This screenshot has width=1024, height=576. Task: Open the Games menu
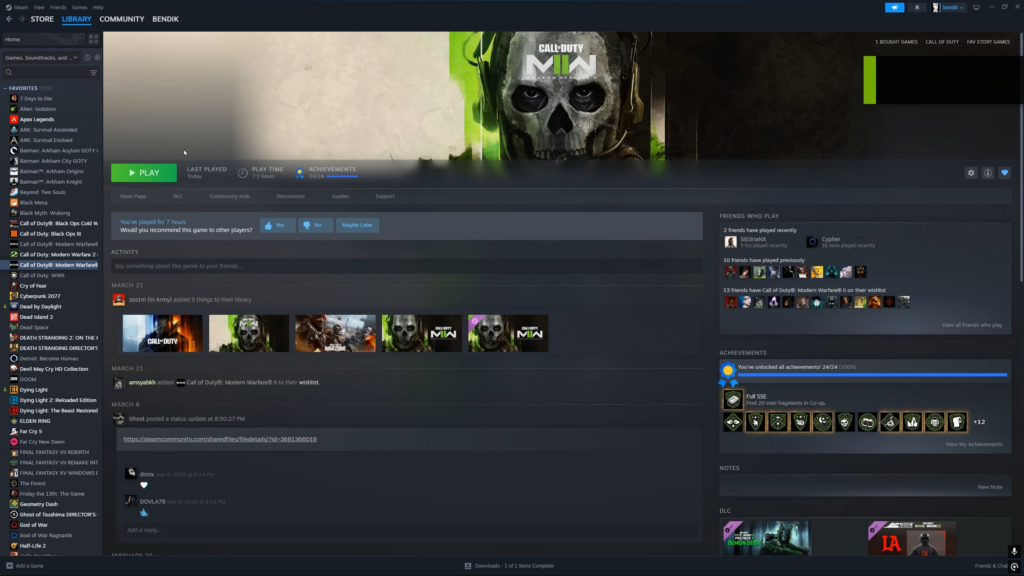[80, 7]
